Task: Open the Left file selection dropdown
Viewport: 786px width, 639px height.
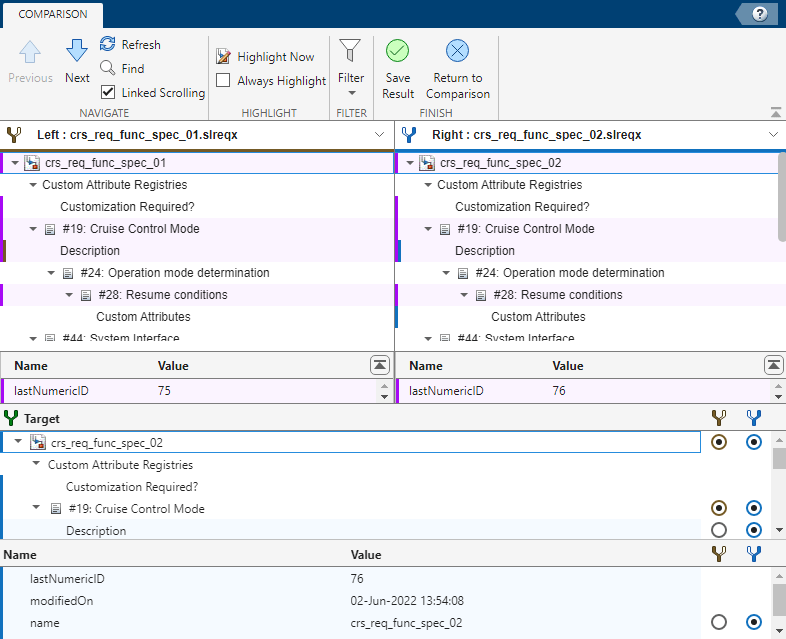Action: [x=379, y=134]
